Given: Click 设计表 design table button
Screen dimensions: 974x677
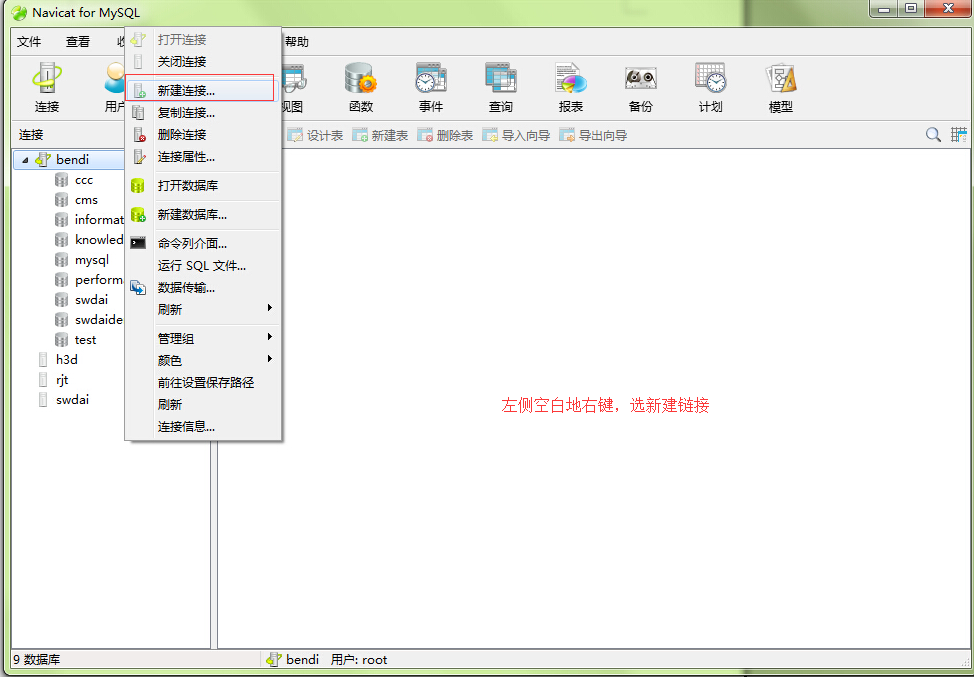Looking at the screenshot, I should click(315, 135).
